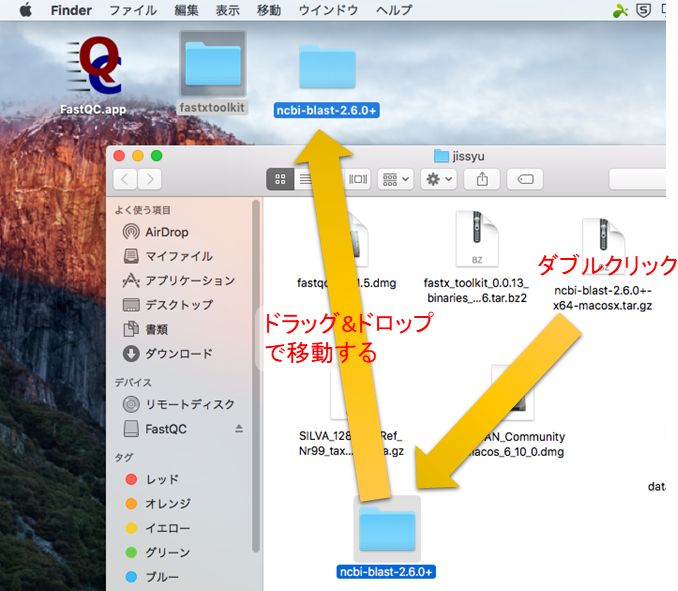Open the 移動 menu
Image resolution: width=678 pixels, height=591 pixels.
[269, 10]
